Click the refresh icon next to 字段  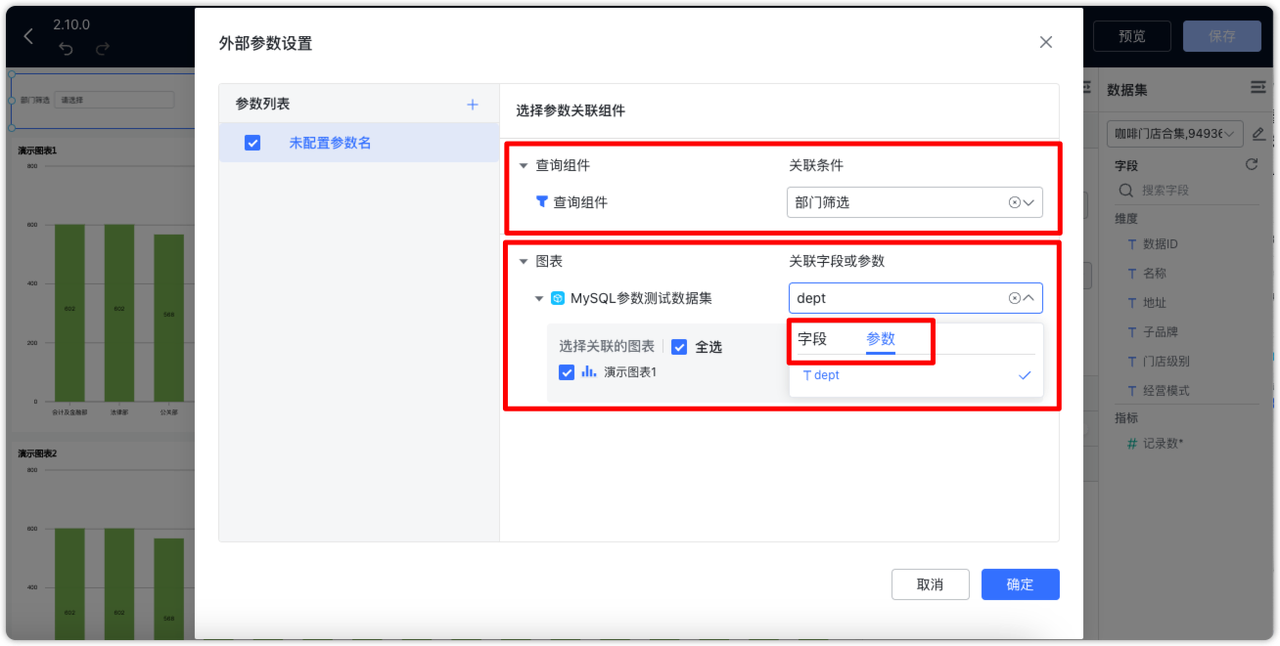[x=1251, y=166]
